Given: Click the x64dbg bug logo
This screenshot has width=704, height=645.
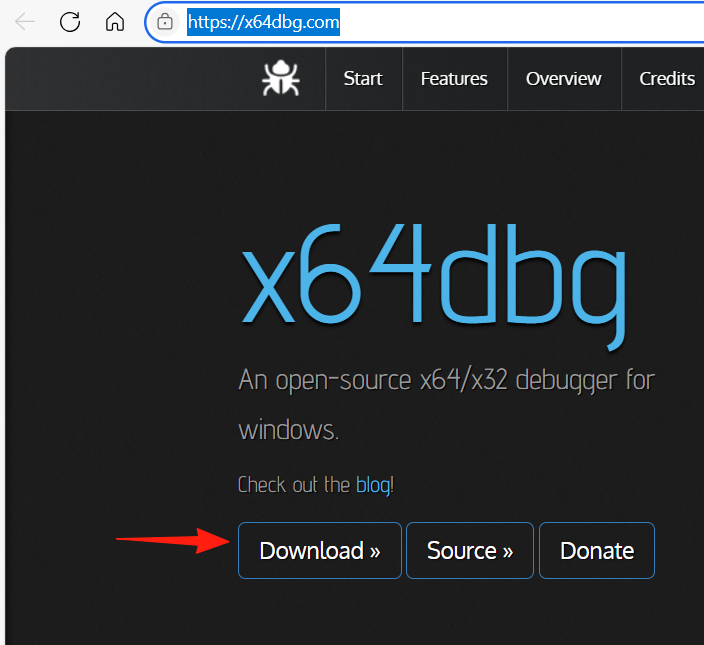Looking at the screenshot, I should pos(281,78).
